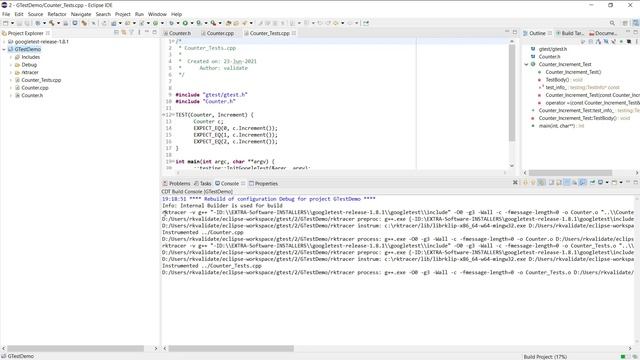Viewport: 640px width, 360px height.
Task: Select Counter_Tests.cpp in Project Explorer
Action: [41, 80]
